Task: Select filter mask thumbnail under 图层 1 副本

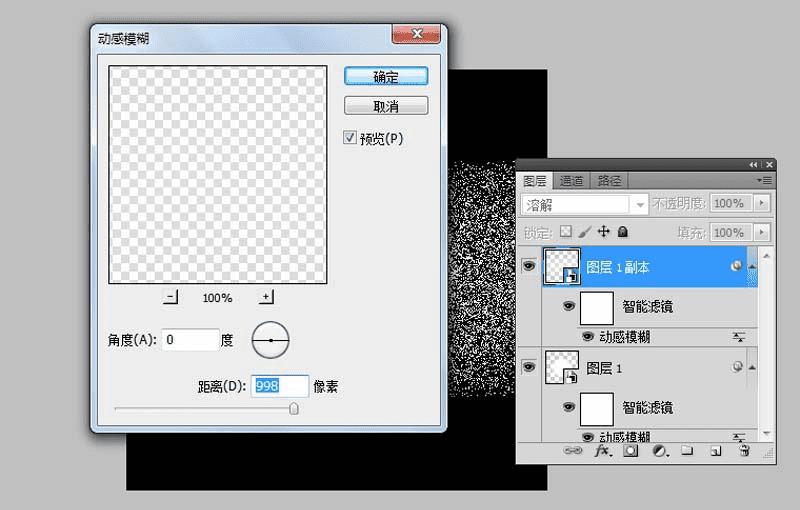Action: [x=596, y=308]
